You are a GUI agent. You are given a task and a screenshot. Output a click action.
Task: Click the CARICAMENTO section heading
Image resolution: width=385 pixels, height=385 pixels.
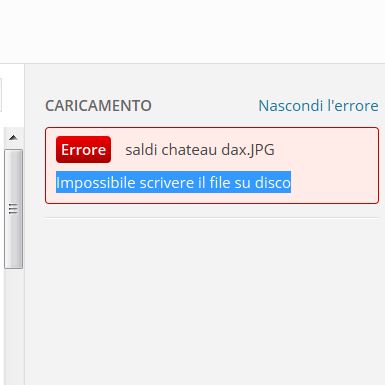(98, 106)
